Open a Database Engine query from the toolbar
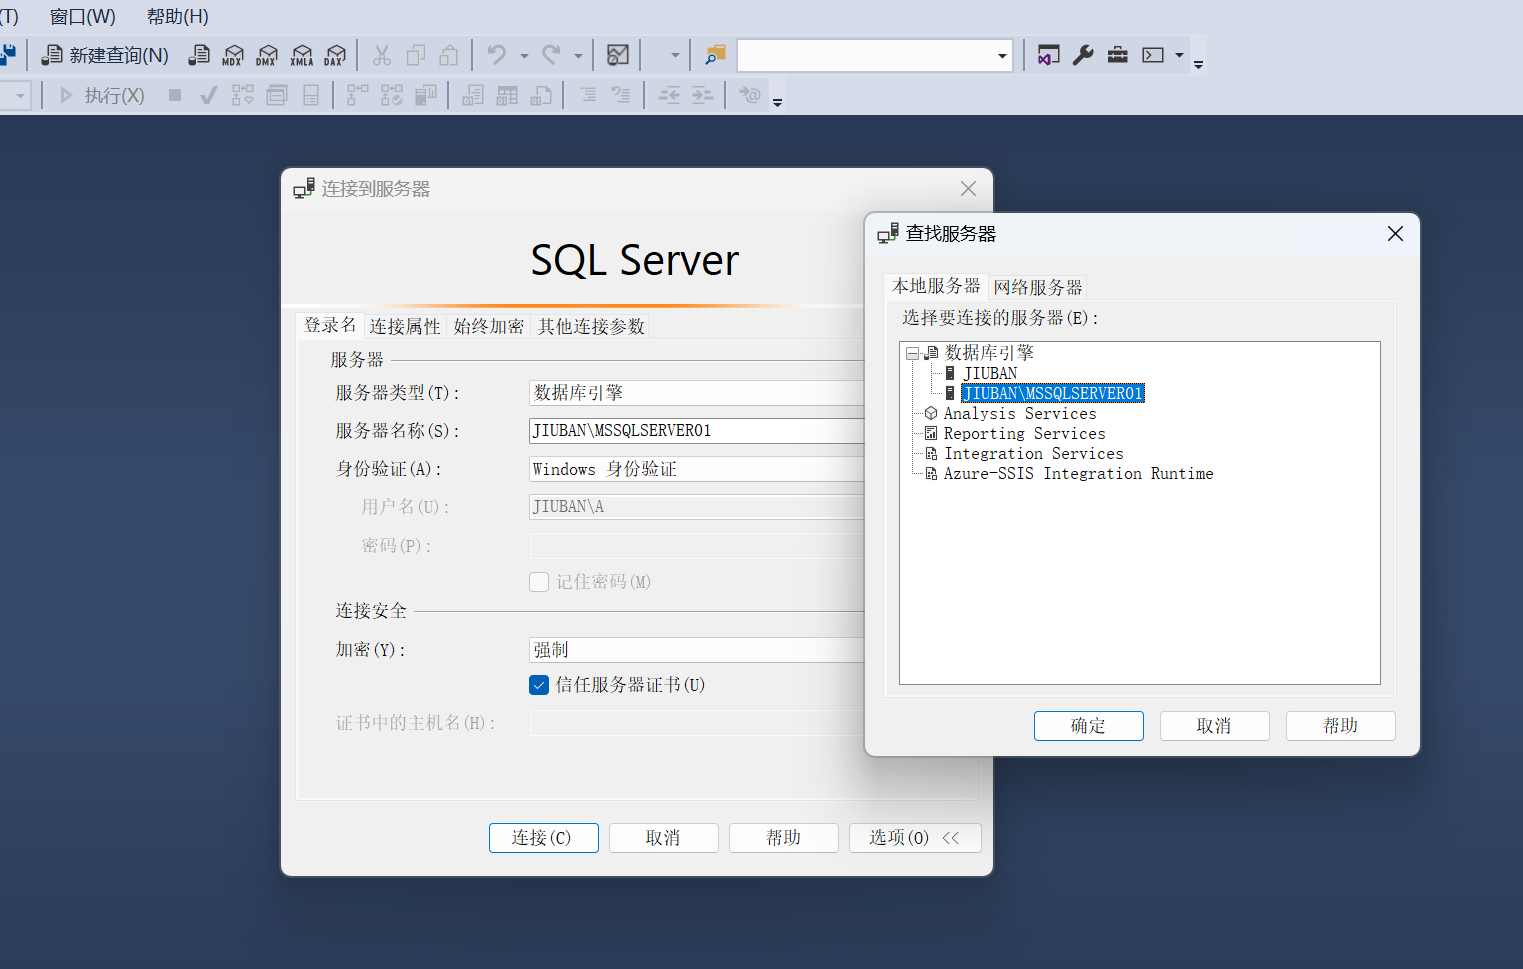Viewport: 1523px width, 969px height. coord(200,55)
